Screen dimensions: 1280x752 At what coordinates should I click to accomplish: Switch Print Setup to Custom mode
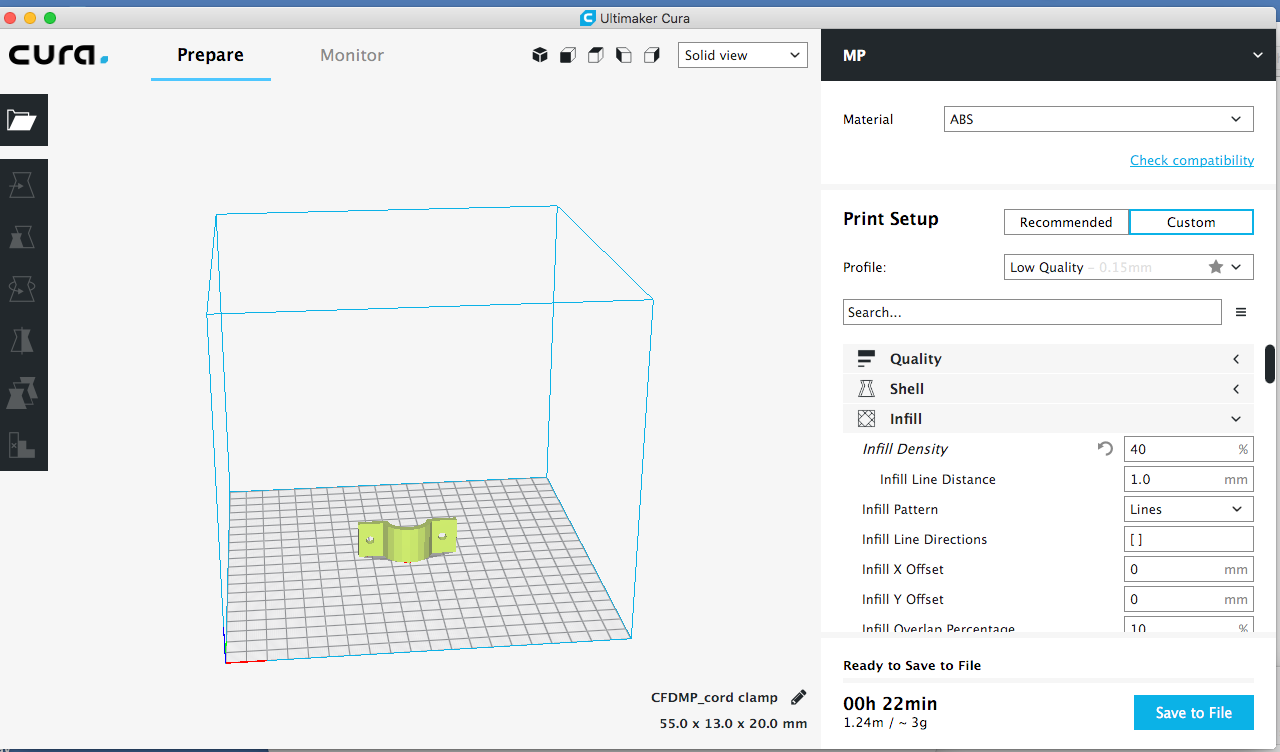pos(1191,222)
